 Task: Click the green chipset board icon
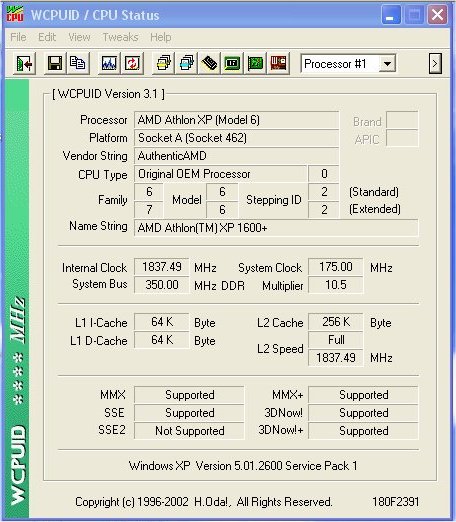coord(232,63)
